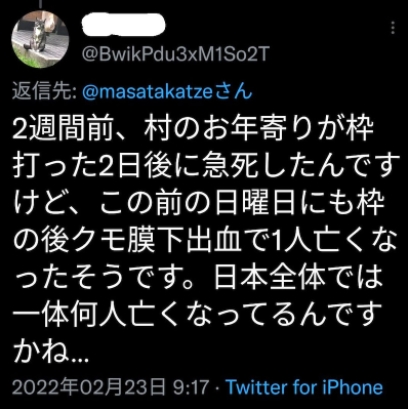Click the tweet line starting 2週間前

coord(193,130)
